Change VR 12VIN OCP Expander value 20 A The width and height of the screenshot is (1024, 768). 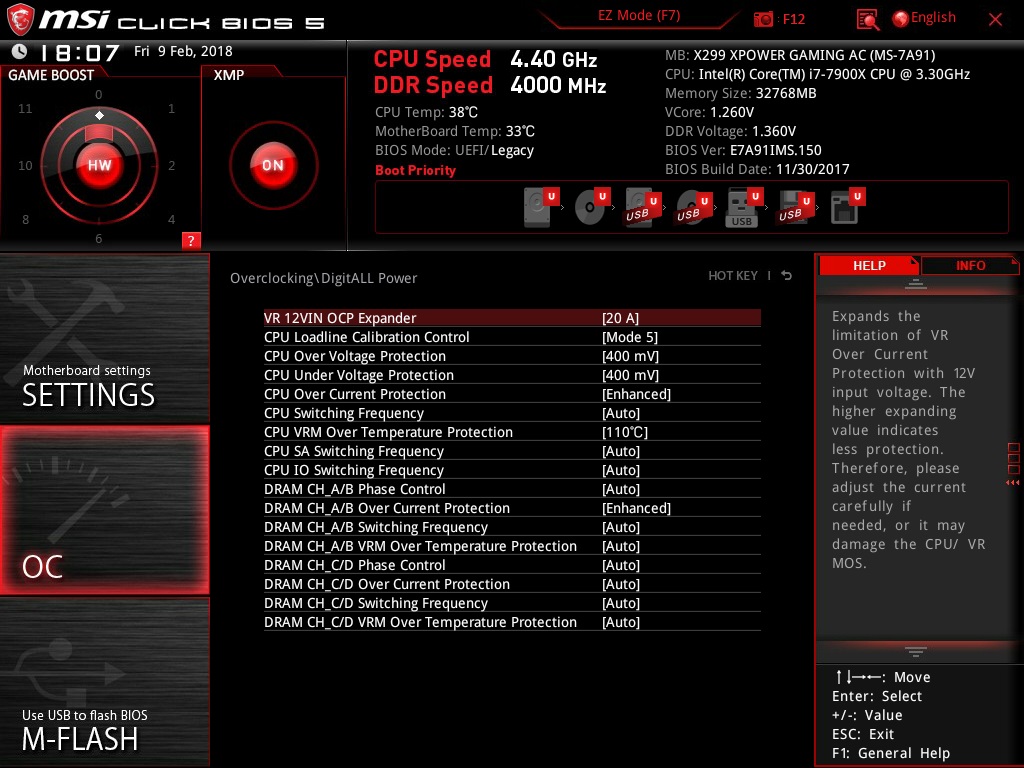tap(620, 318)
